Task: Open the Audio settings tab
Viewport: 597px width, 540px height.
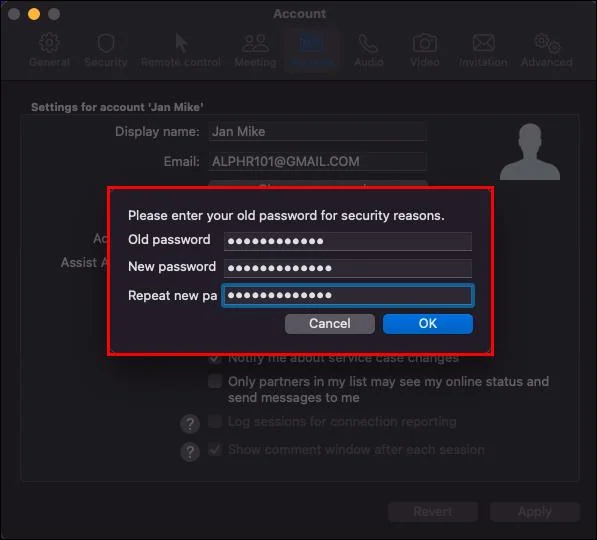Action: [x=368, y=50]
